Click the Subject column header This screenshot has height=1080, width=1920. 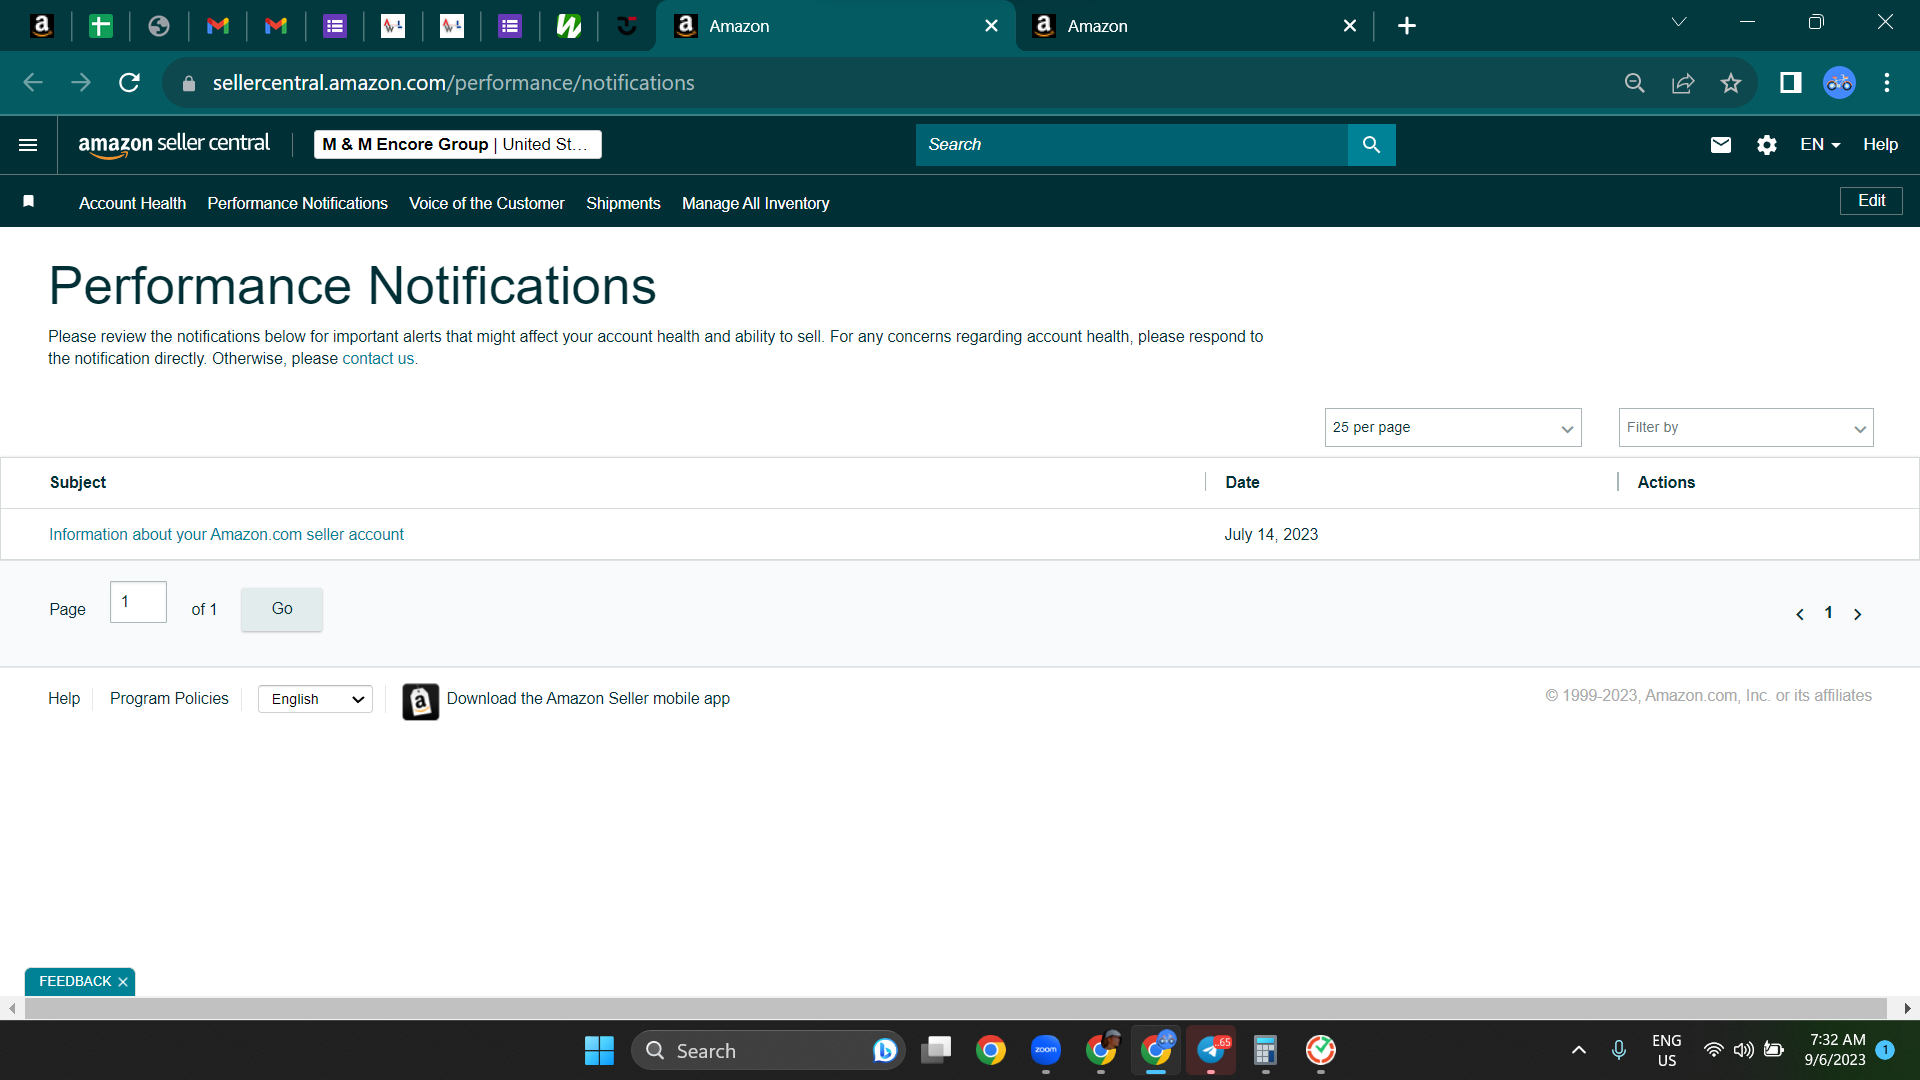(78, 483)
